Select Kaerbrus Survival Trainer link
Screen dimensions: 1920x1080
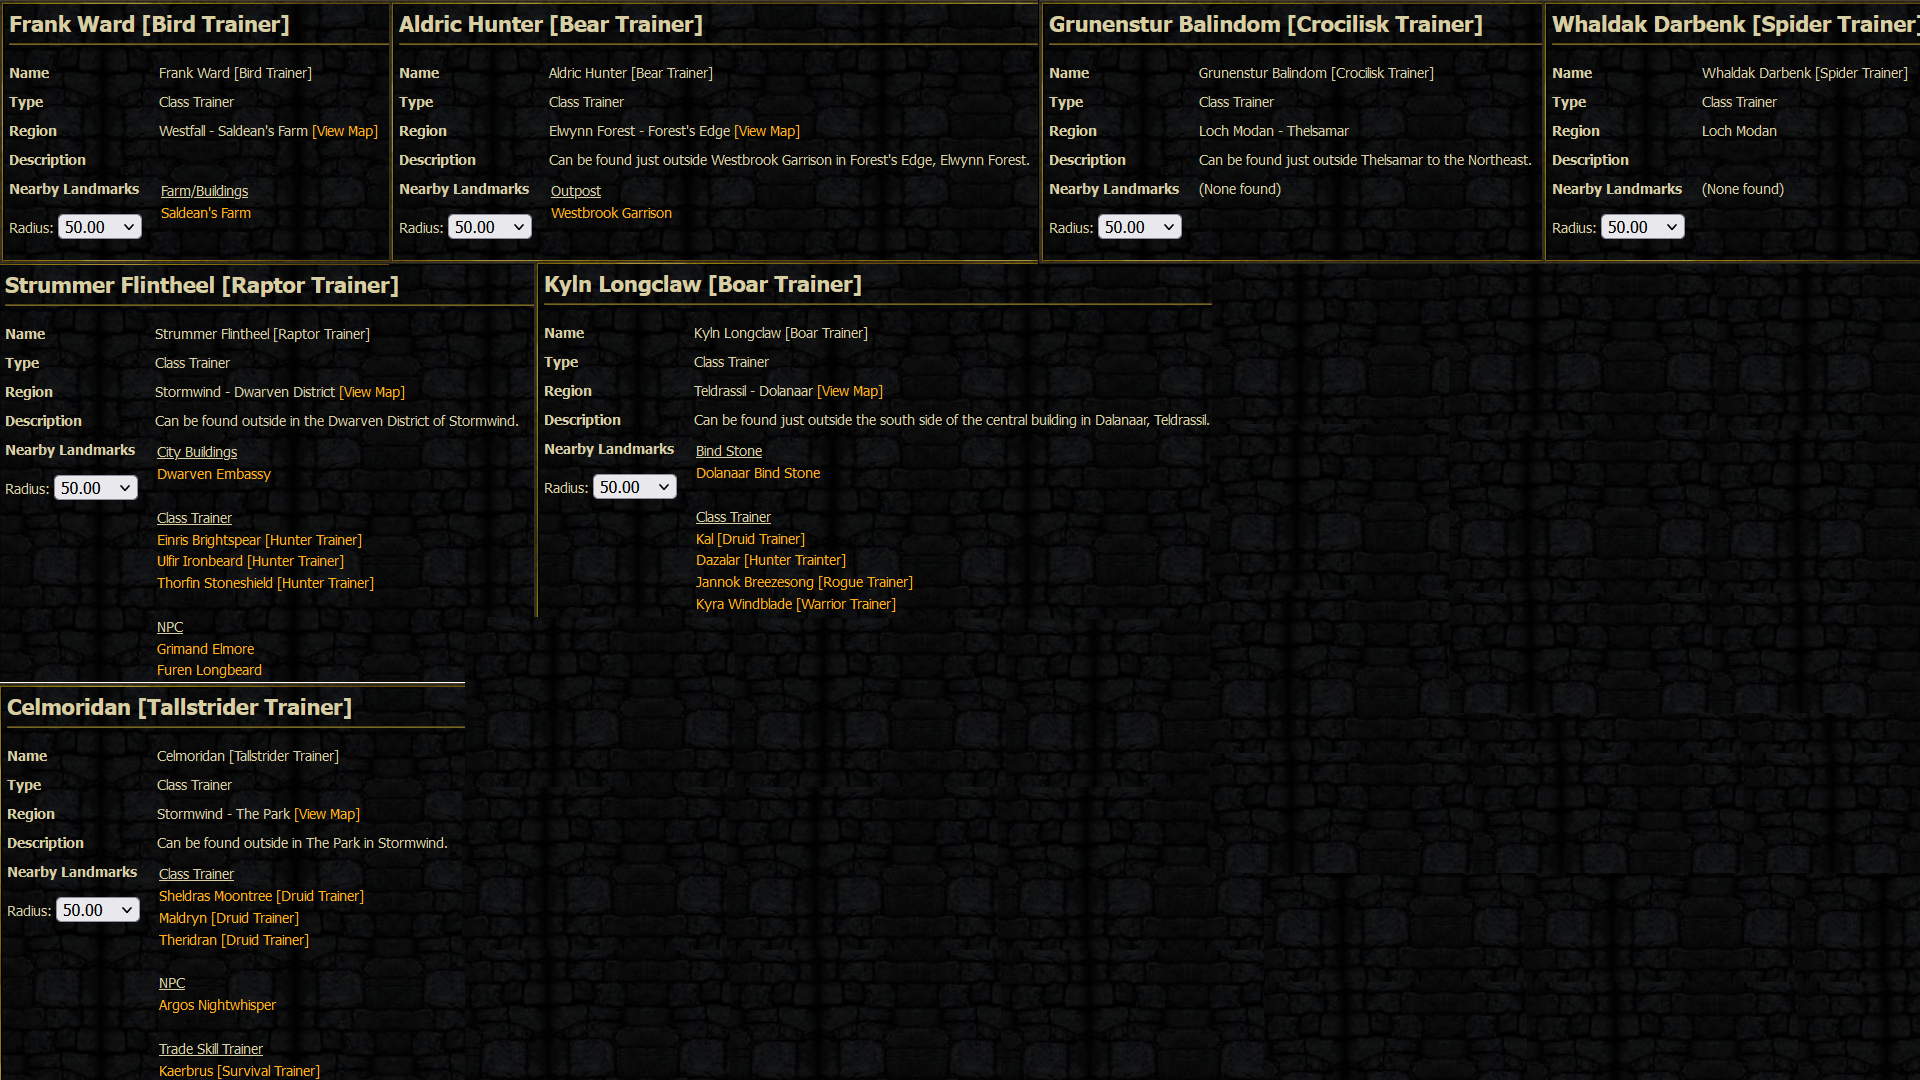[x=238, y=1070]
